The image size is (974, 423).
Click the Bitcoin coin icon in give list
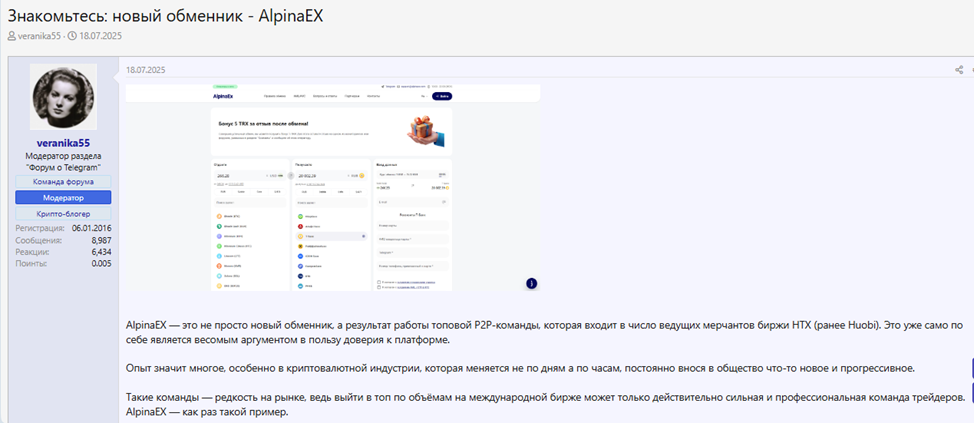coord(218,215)
